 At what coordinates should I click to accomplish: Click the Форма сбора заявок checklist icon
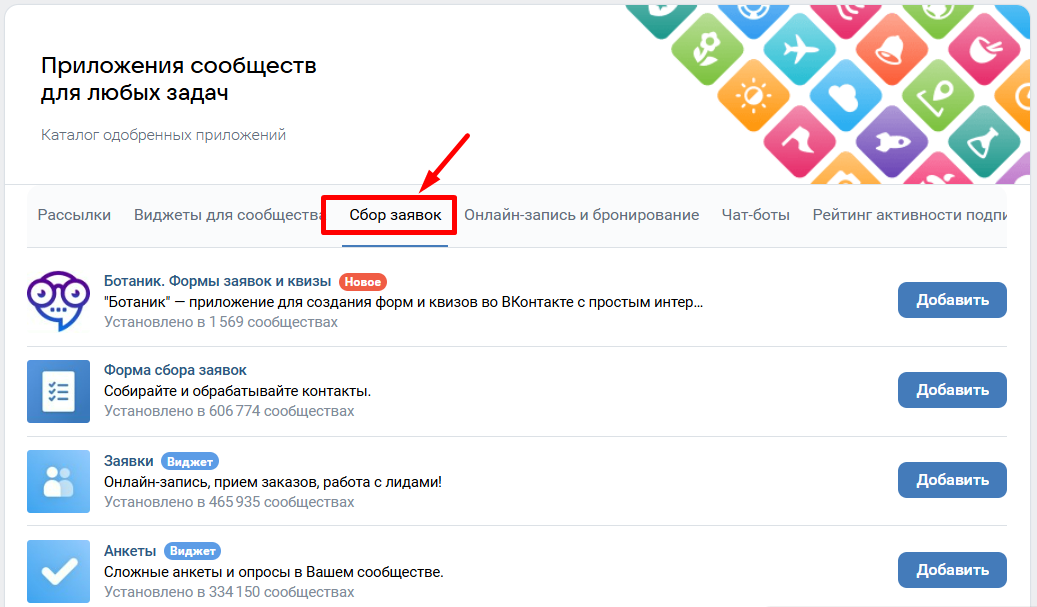[58, 390]
